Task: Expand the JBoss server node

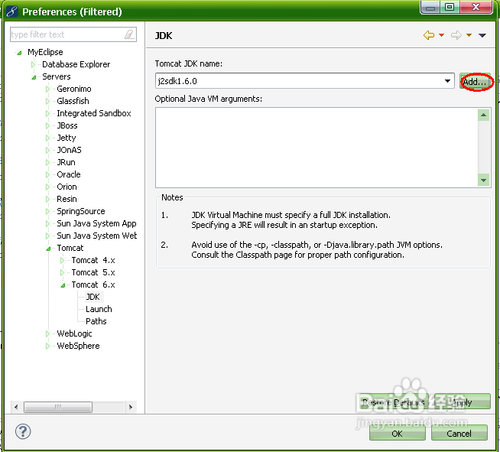Action: [x=48, y=126]
